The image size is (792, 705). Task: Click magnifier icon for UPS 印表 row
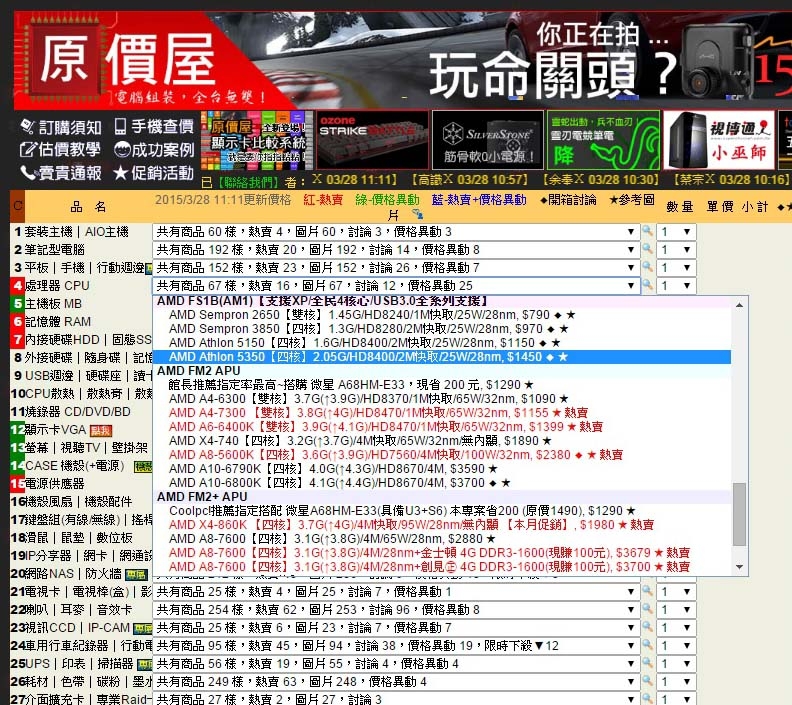coord(647,663)
